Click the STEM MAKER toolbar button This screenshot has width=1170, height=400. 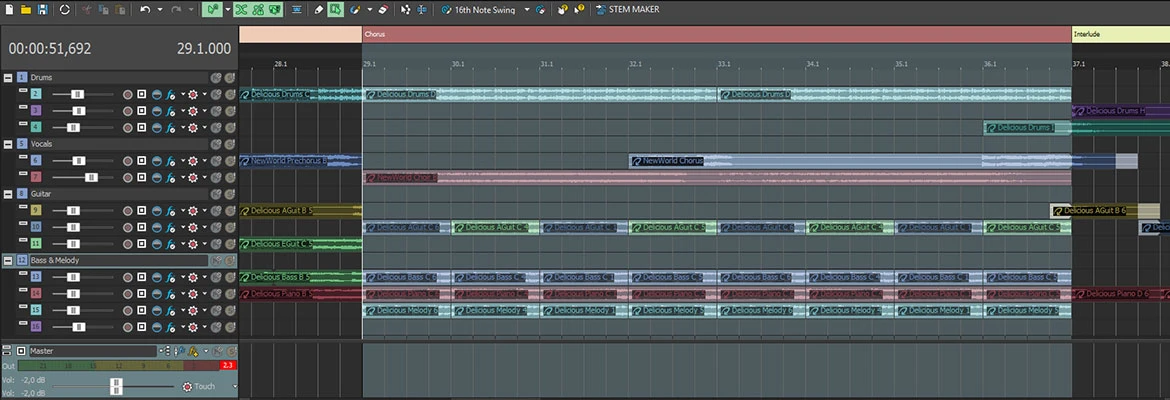(x=632, y=9)
